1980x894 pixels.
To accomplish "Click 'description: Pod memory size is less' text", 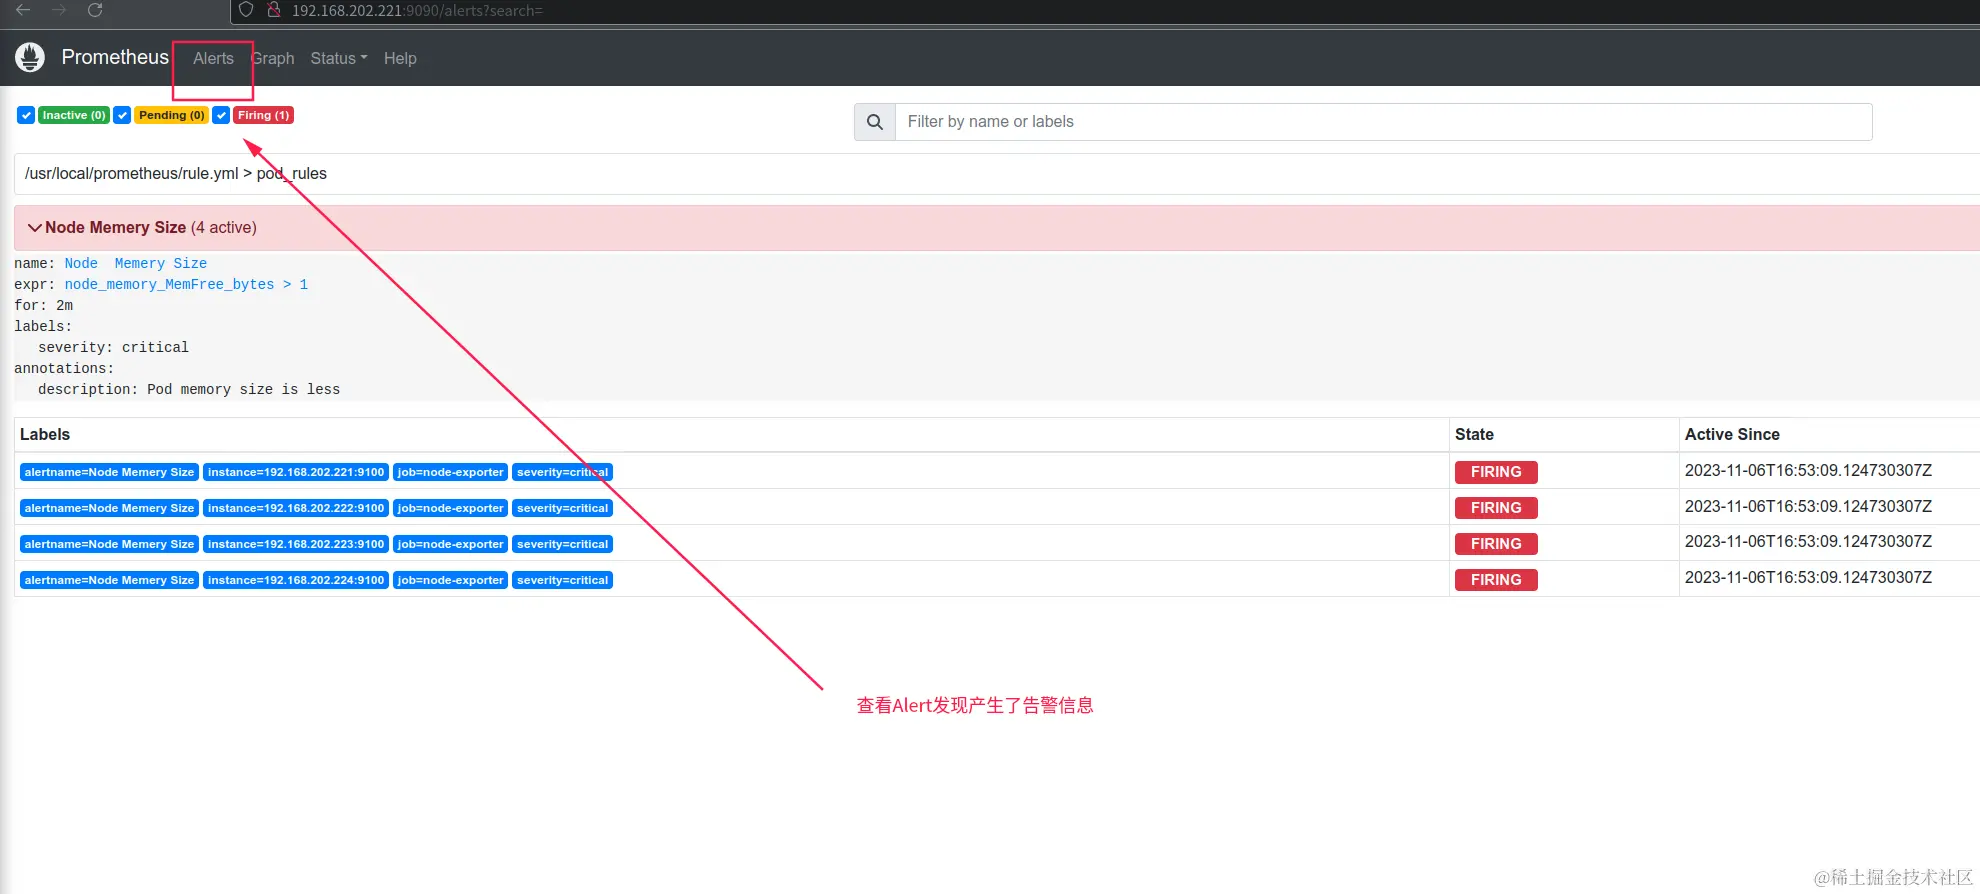I will 189,390.
